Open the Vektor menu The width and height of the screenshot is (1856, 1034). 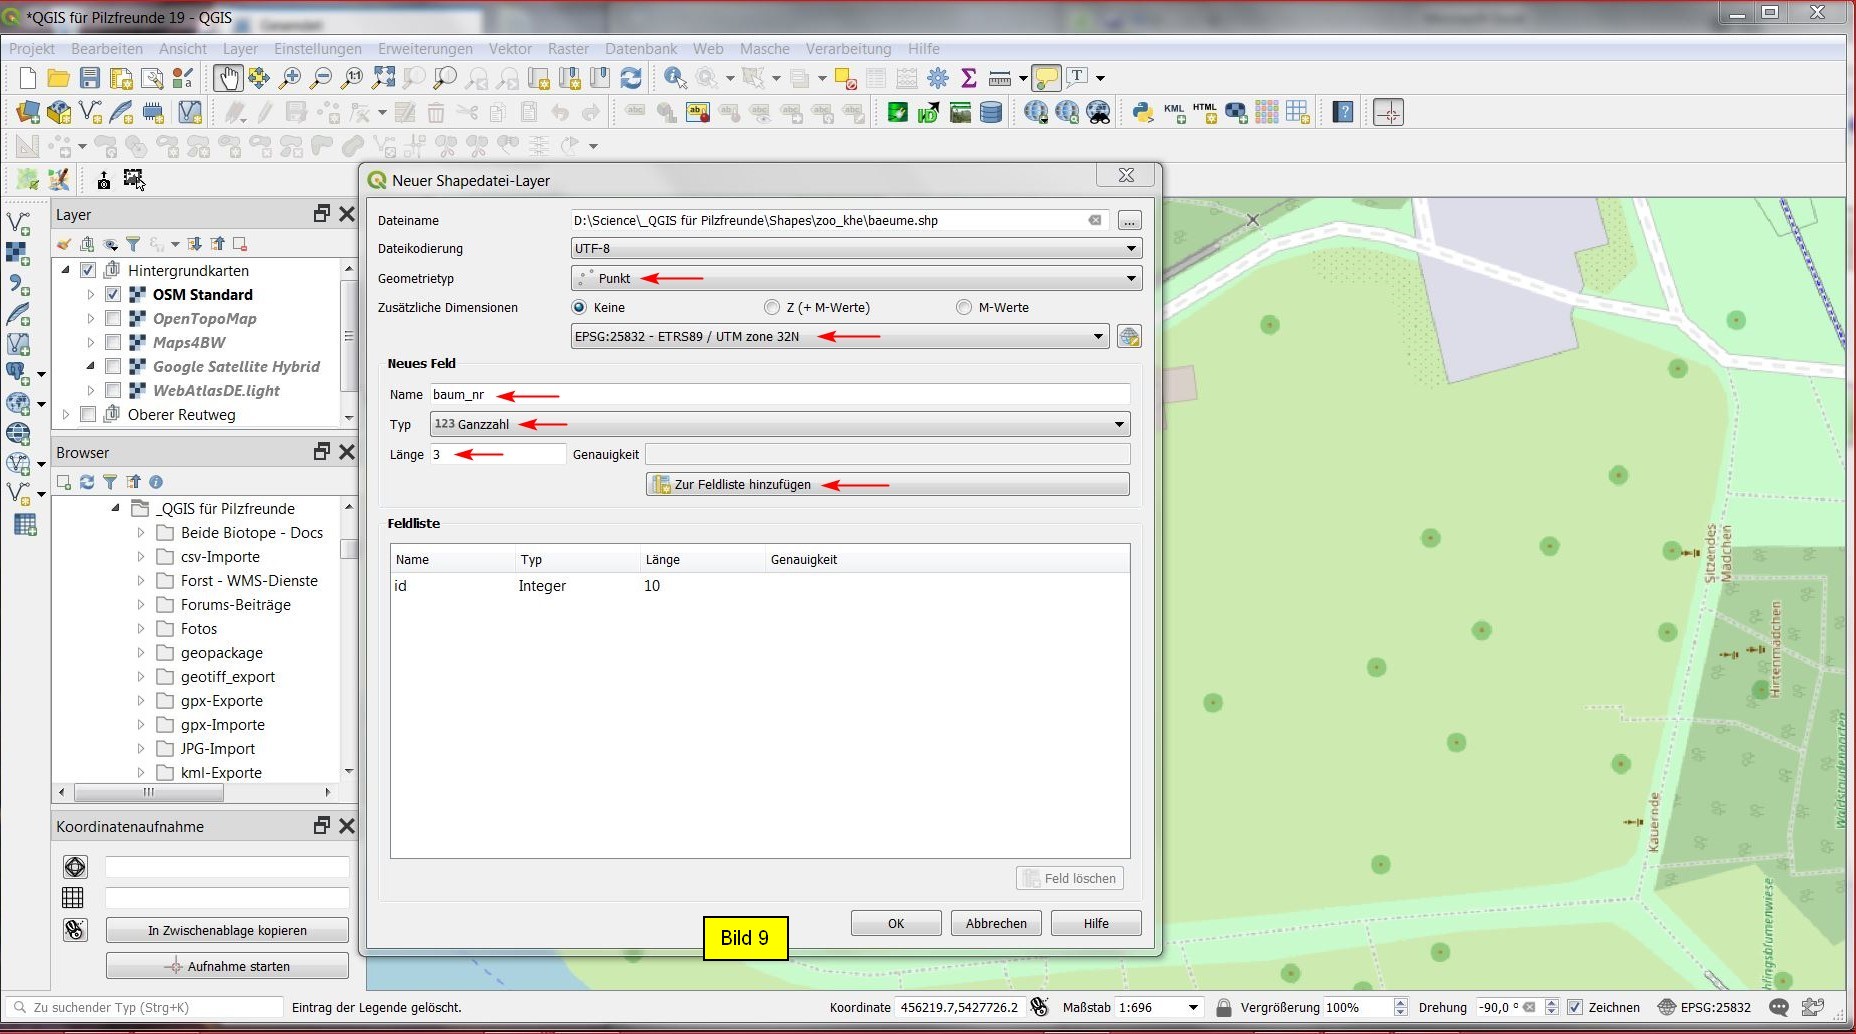(x=510, y=48)
